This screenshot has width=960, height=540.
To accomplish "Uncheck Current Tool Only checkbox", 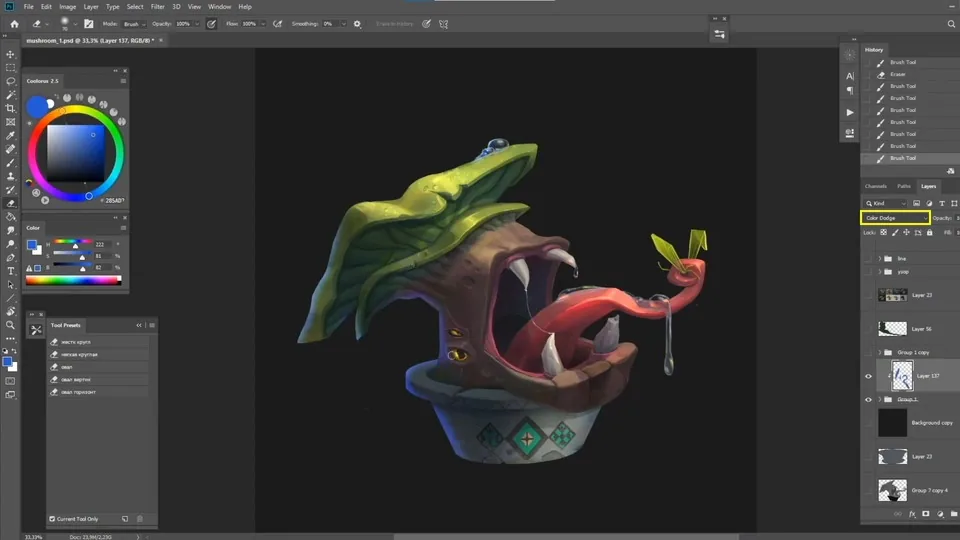I will [x=52, y=519].
